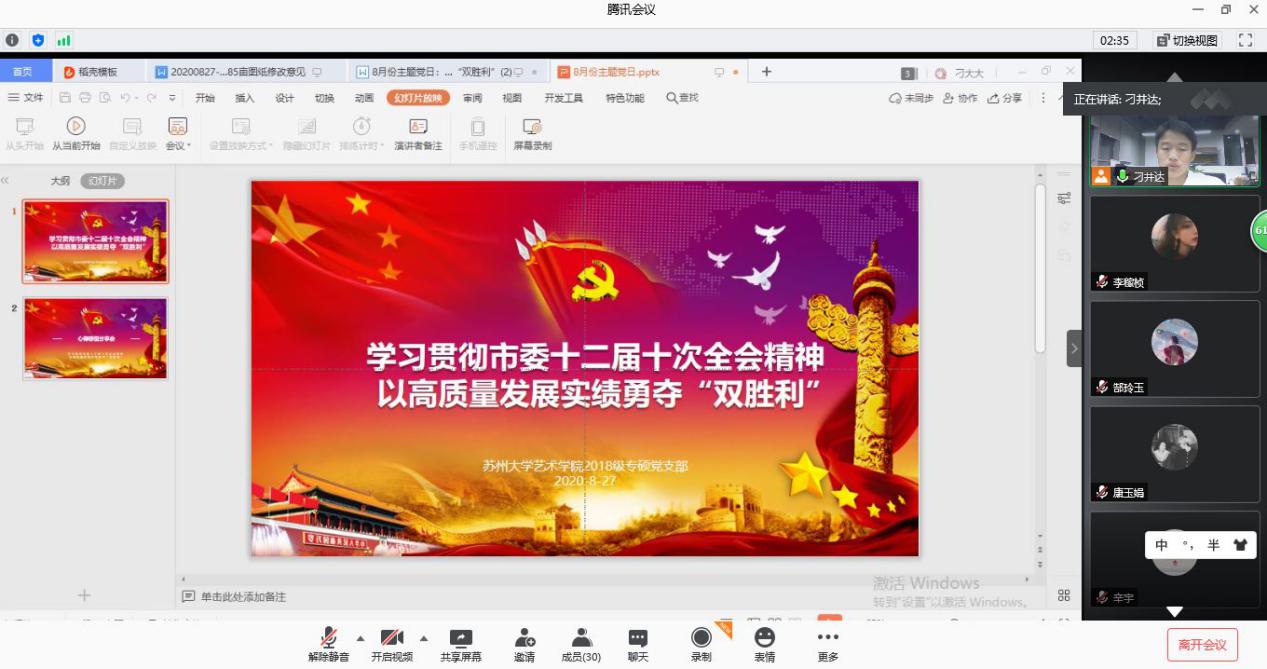Enter fullscreen using the top-right icon
Viewport: 1267px width, 669px height.
tap(1245, 40)
